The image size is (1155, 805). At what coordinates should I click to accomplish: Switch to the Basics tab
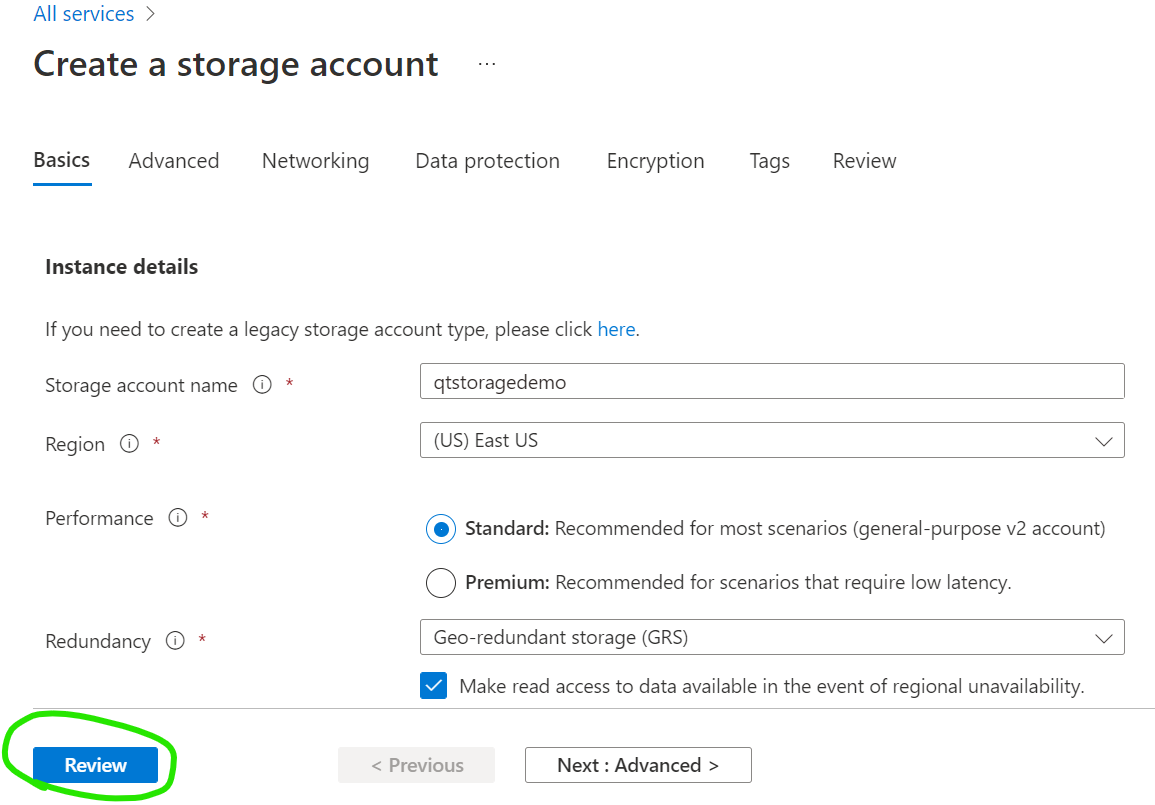tap(62, 161)
